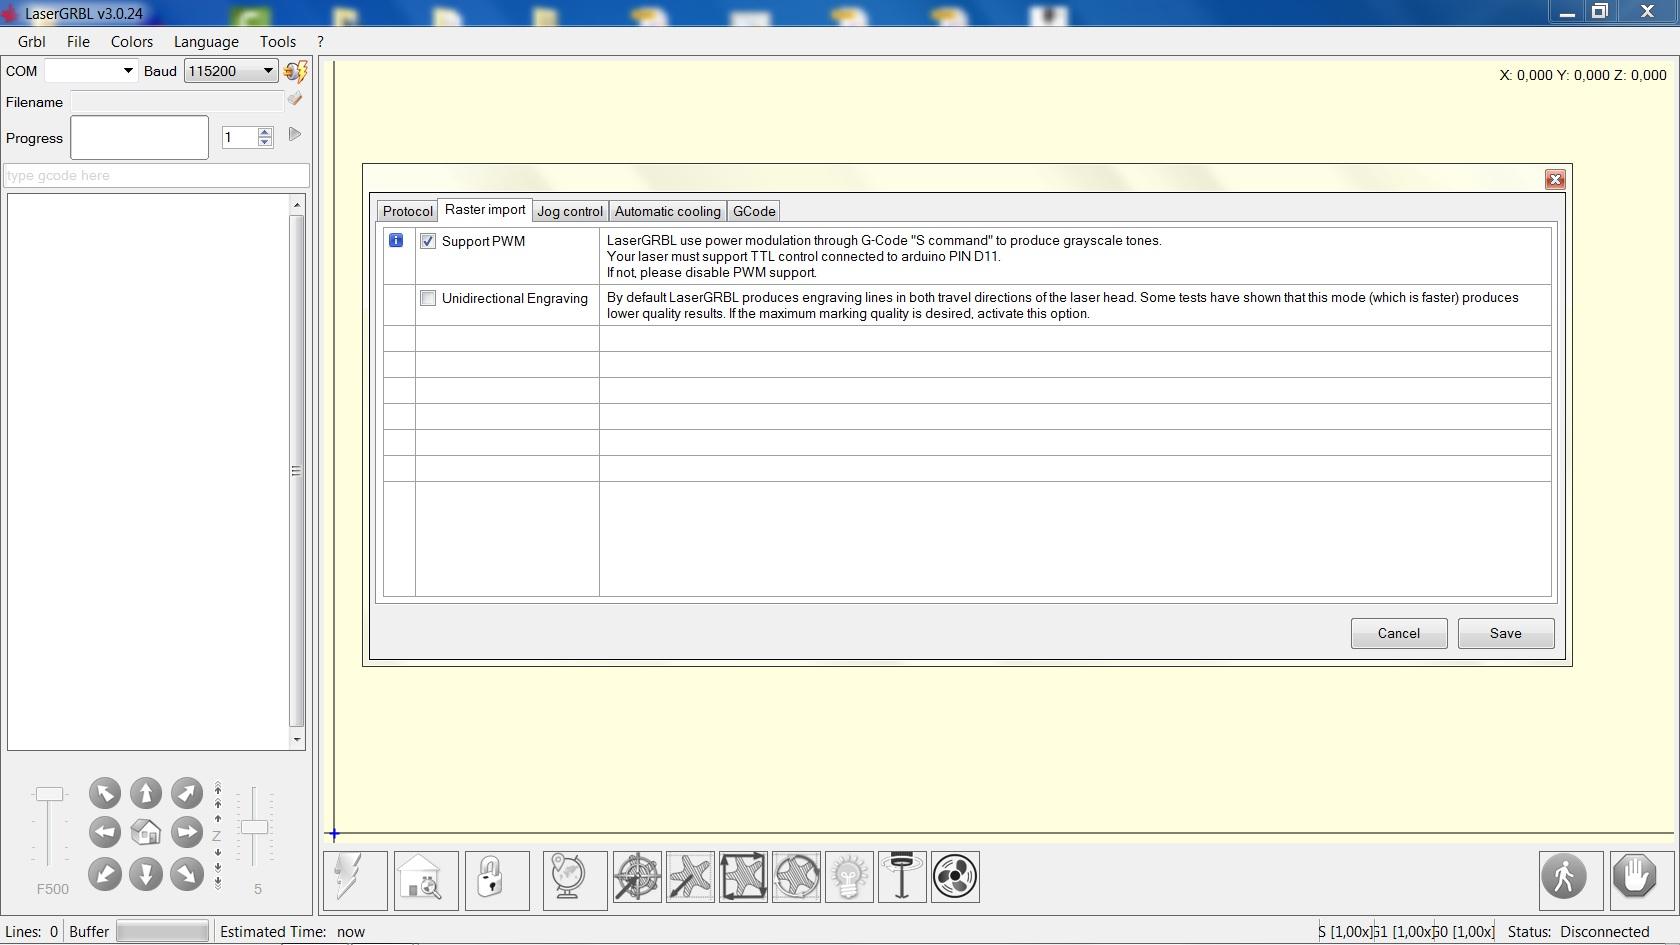This screenshot has width=1680, height=945.
Task: Click the connect (lightning plug) icon next to Baud
Action: tap(295, 71)
